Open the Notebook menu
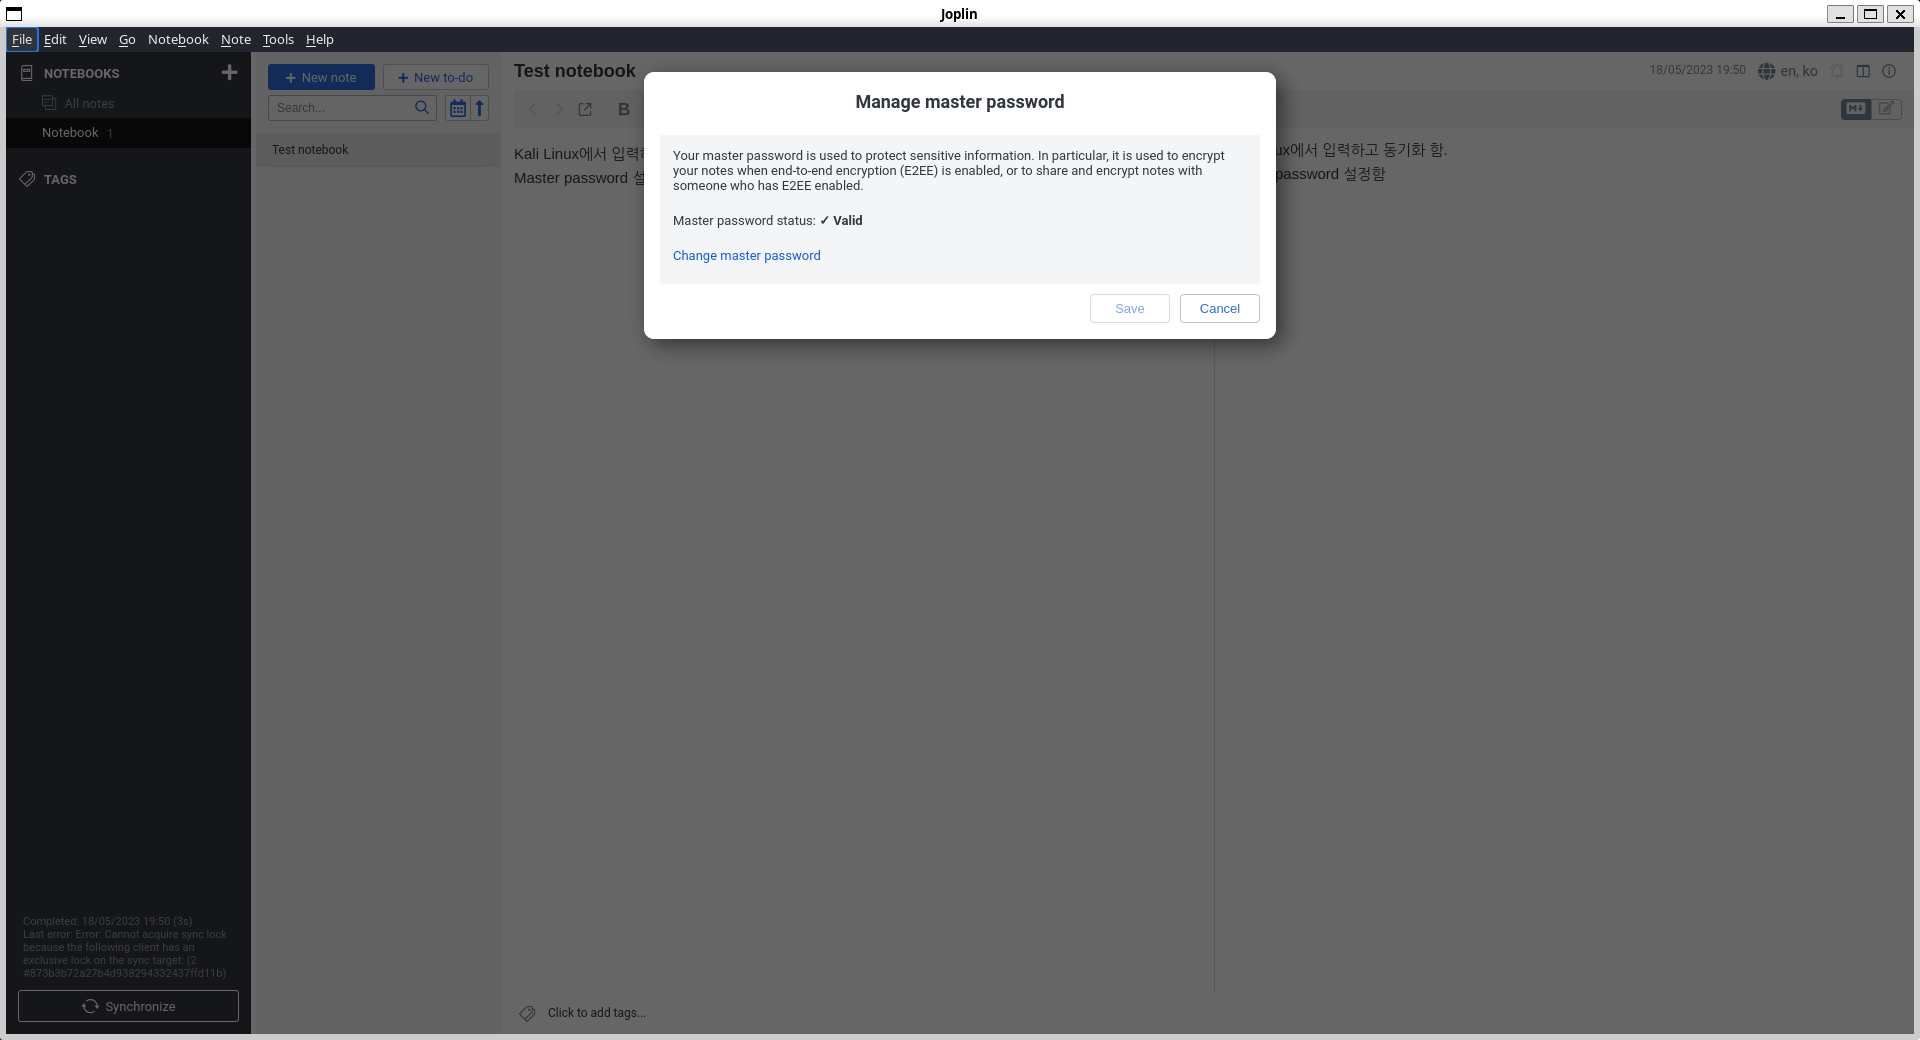This screenshot has height=1040, width=1920. [x=178, y=39]
